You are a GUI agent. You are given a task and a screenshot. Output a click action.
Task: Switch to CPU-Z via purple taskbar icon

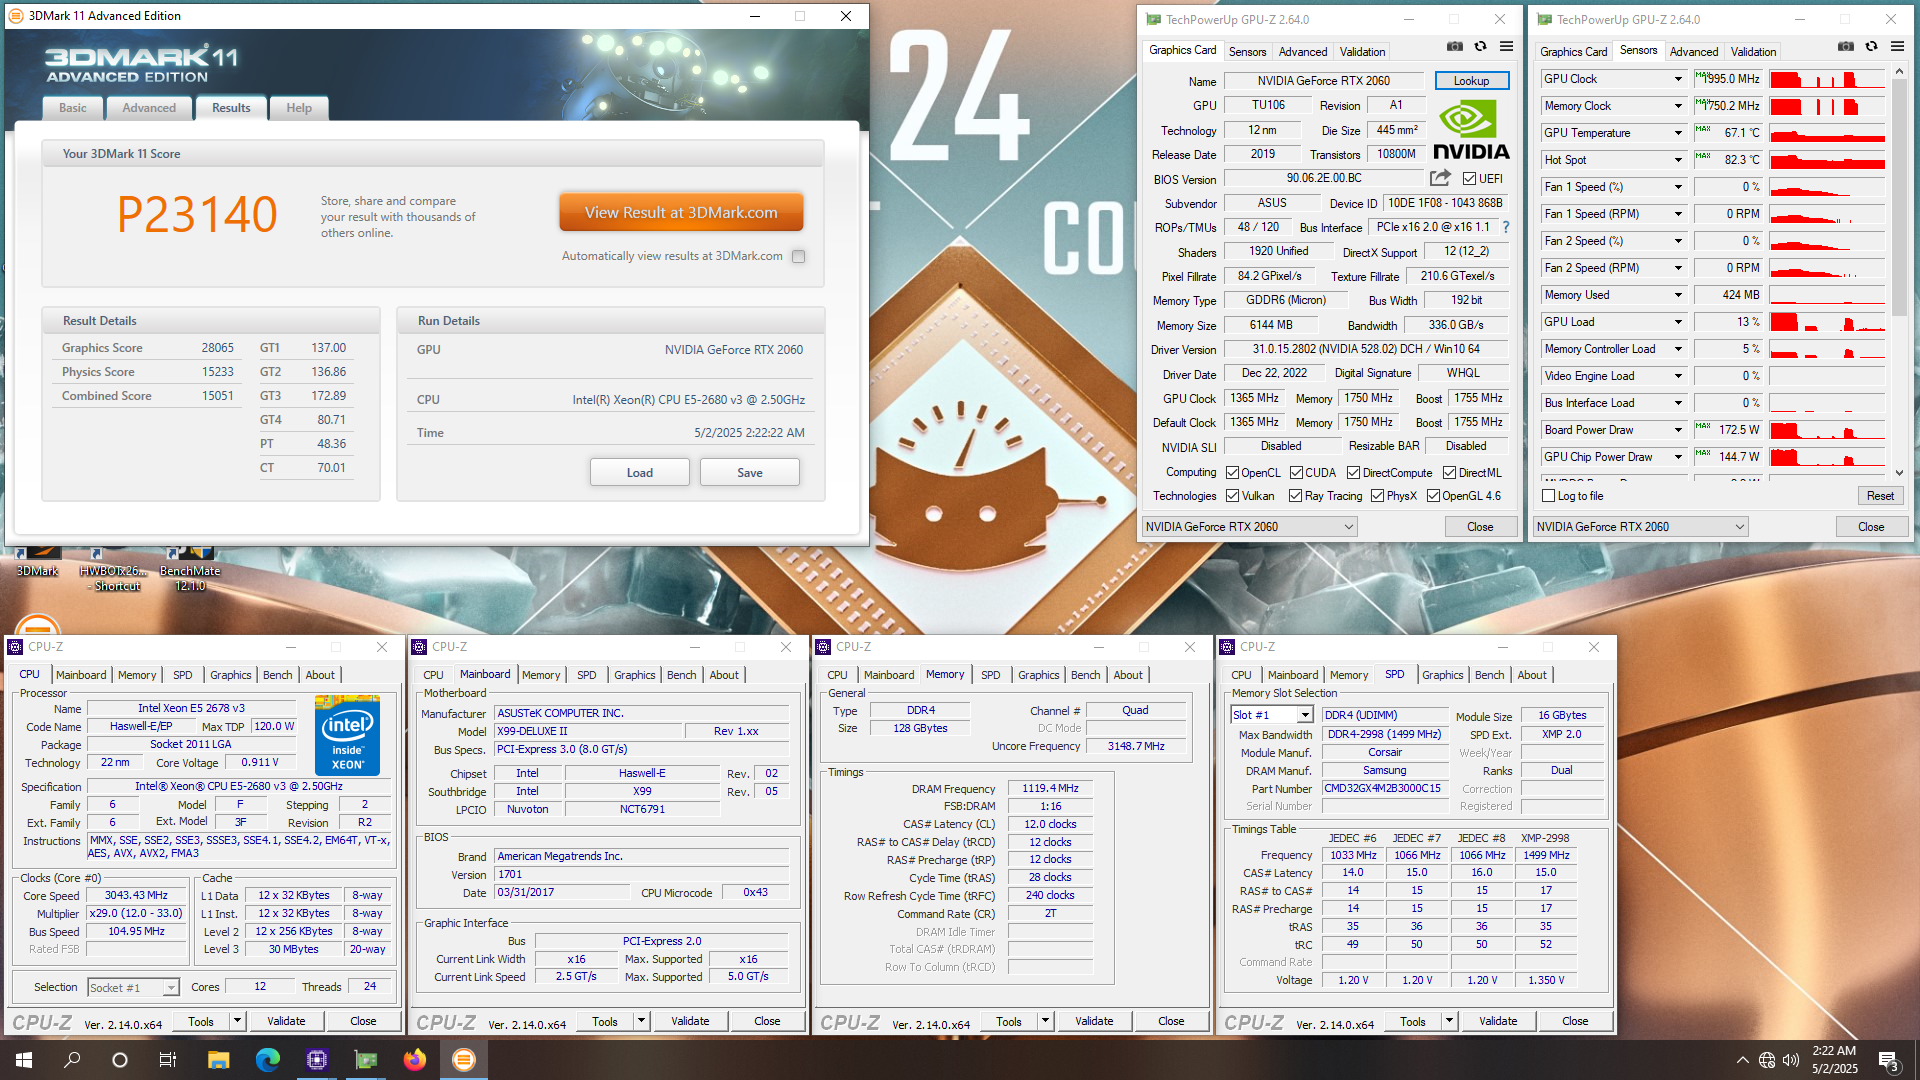click(317, 1060)
